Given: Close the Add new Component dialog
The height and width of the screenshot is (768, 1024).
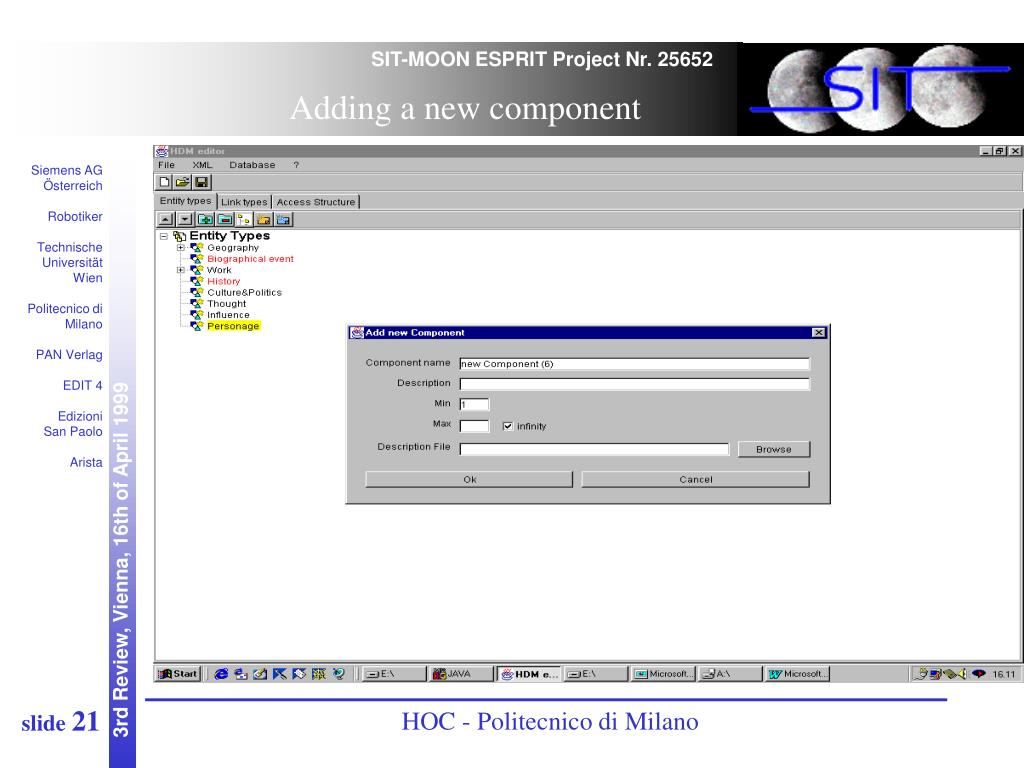Looking at the screenshot, I should [x=818, y=332].
